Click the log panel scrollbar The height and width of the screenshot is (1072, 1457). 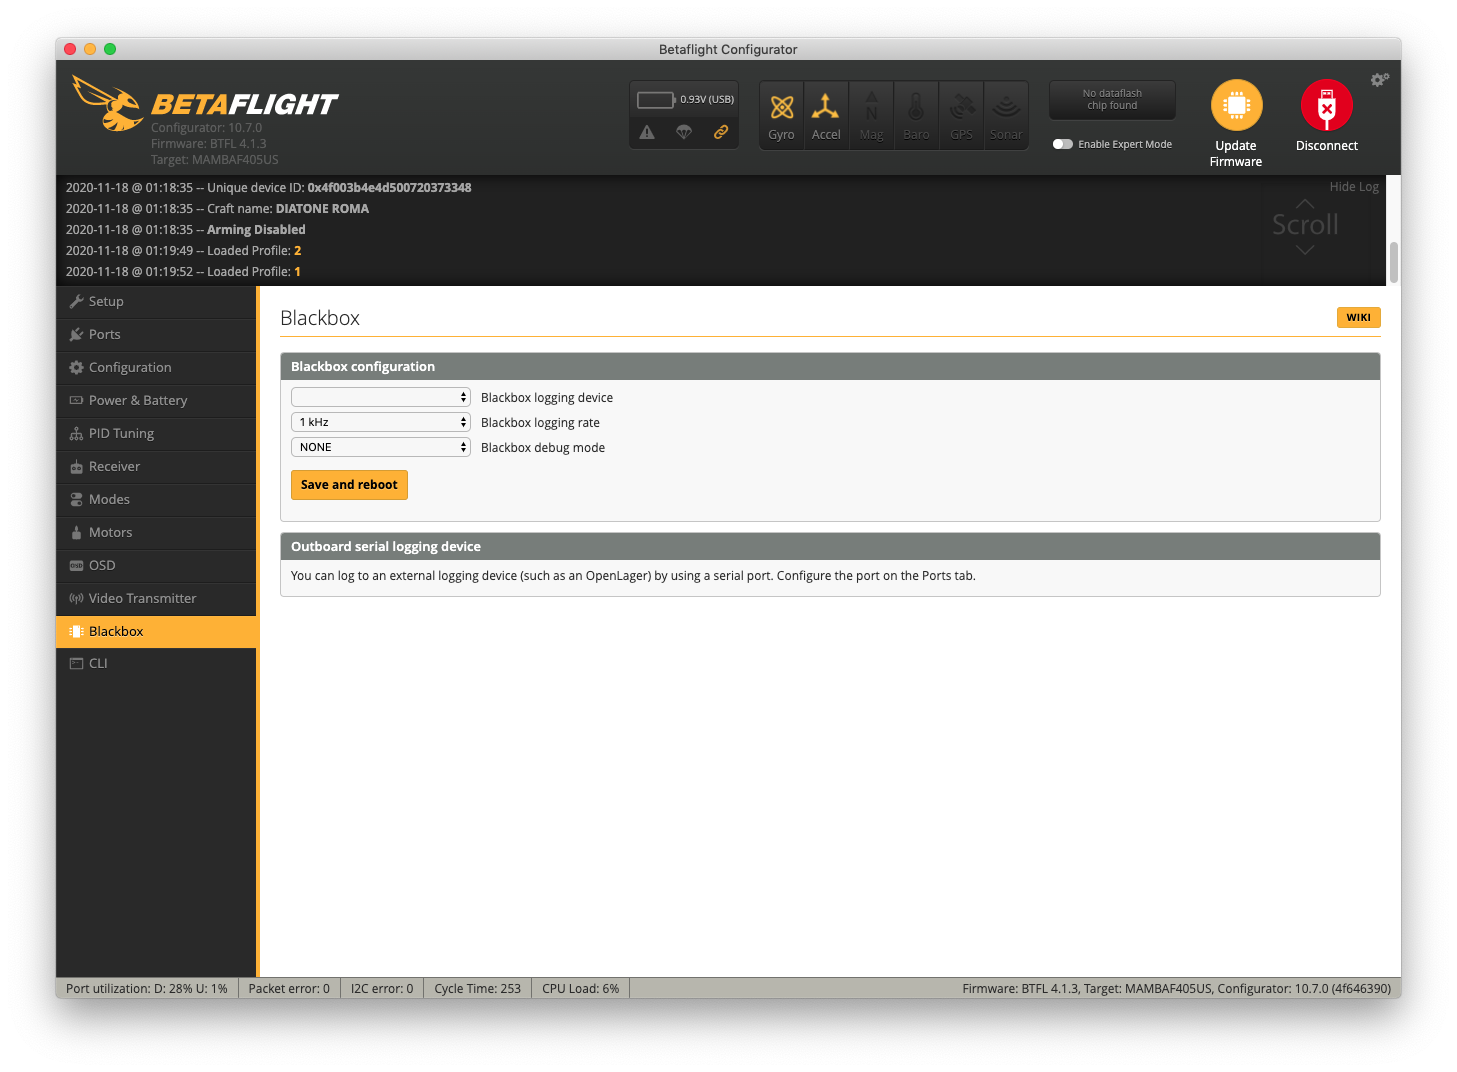coord(1394,262)
